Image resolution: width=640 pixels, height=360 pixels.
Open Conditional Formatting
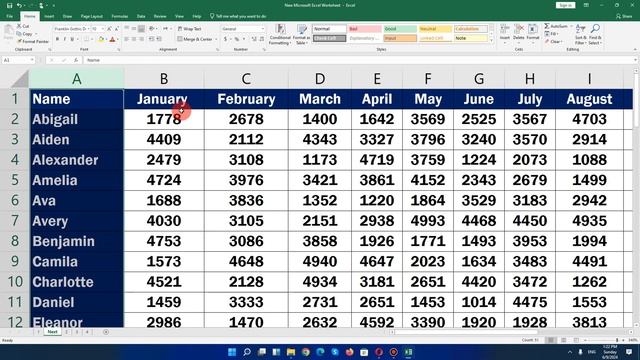pos(280,35)
